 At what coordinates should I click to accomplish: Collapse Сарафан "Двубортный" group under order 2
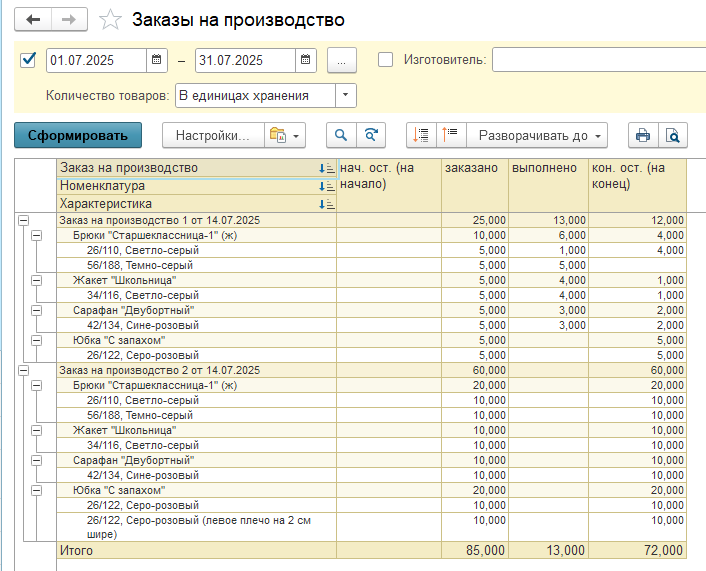tap(36, 460)
